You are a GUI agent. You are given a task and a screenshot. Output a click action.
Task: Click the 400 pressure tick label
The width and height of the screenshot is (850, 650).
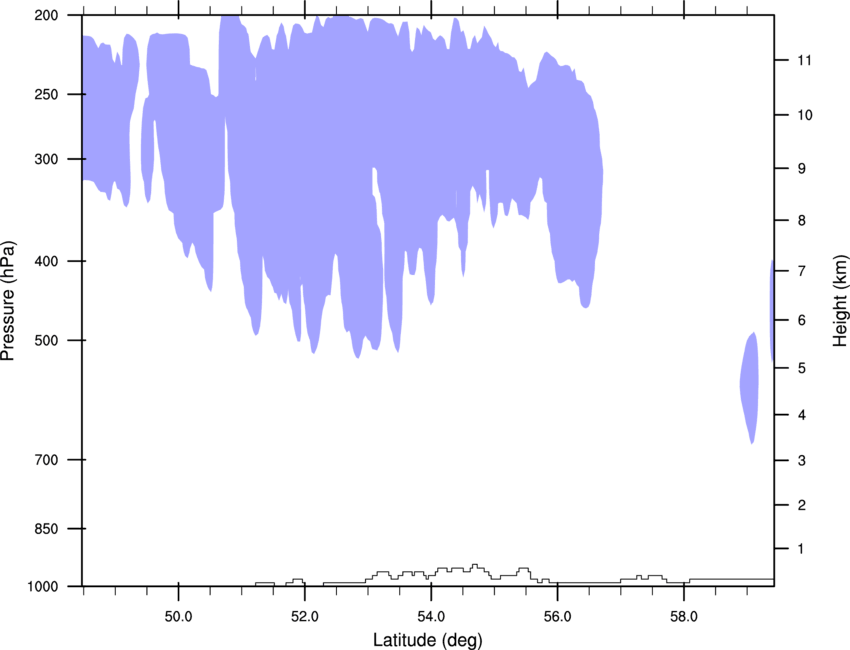[x=46, y=261]
